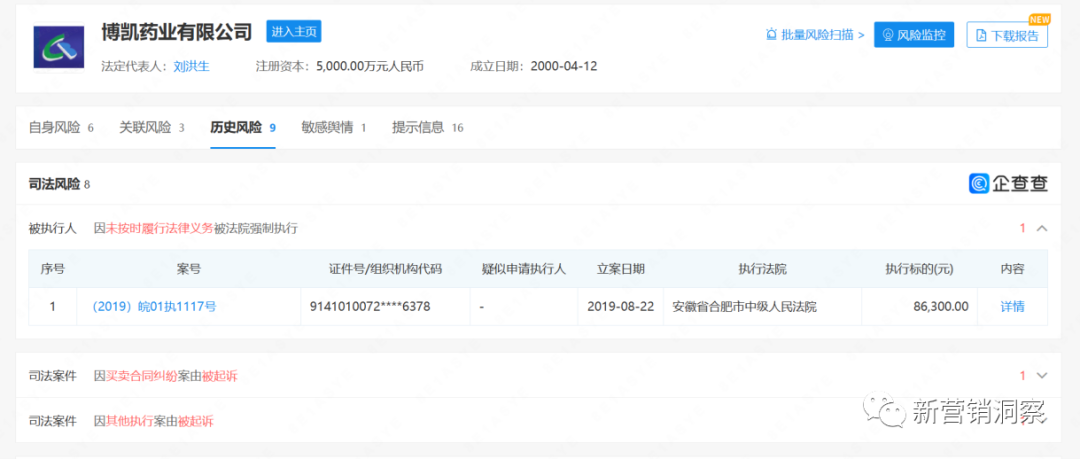Click the 执行标的(元) column header
The height and width of the screenshot is (459, 1080).
(x=920, y=269)
